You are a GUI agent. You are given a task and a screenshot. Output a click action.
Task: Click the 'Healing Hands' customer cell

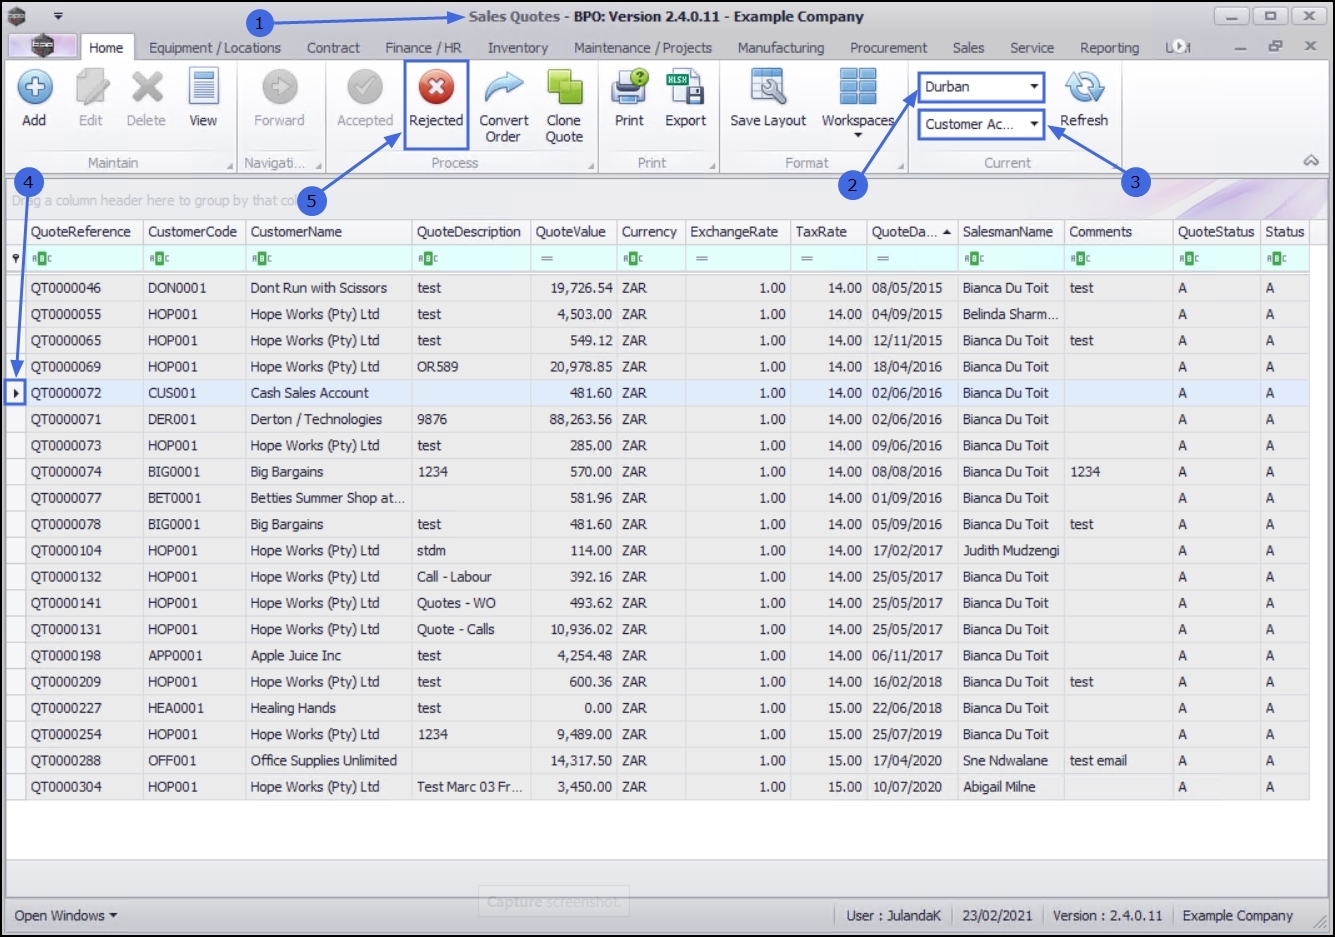point(329,708)
